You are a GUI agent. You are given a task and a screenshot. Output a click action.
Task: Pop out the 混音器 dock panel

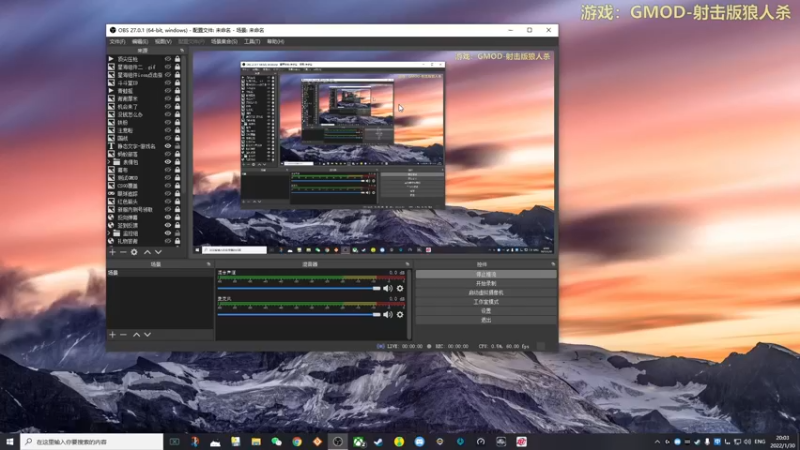pos(407,264)
